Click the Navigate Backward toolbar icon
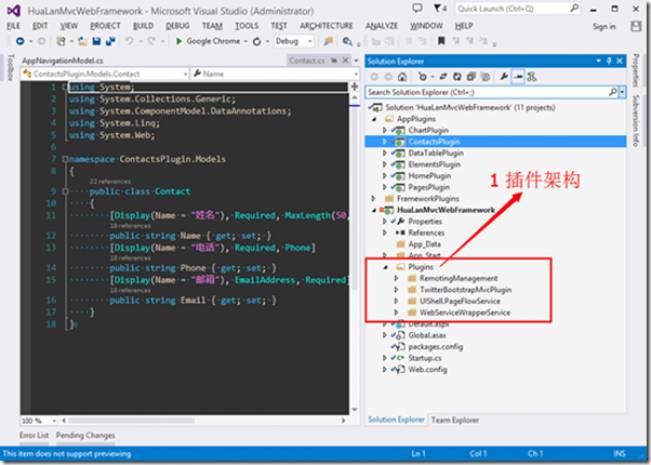This screenshot has width=651, height=465. (20, 41)
